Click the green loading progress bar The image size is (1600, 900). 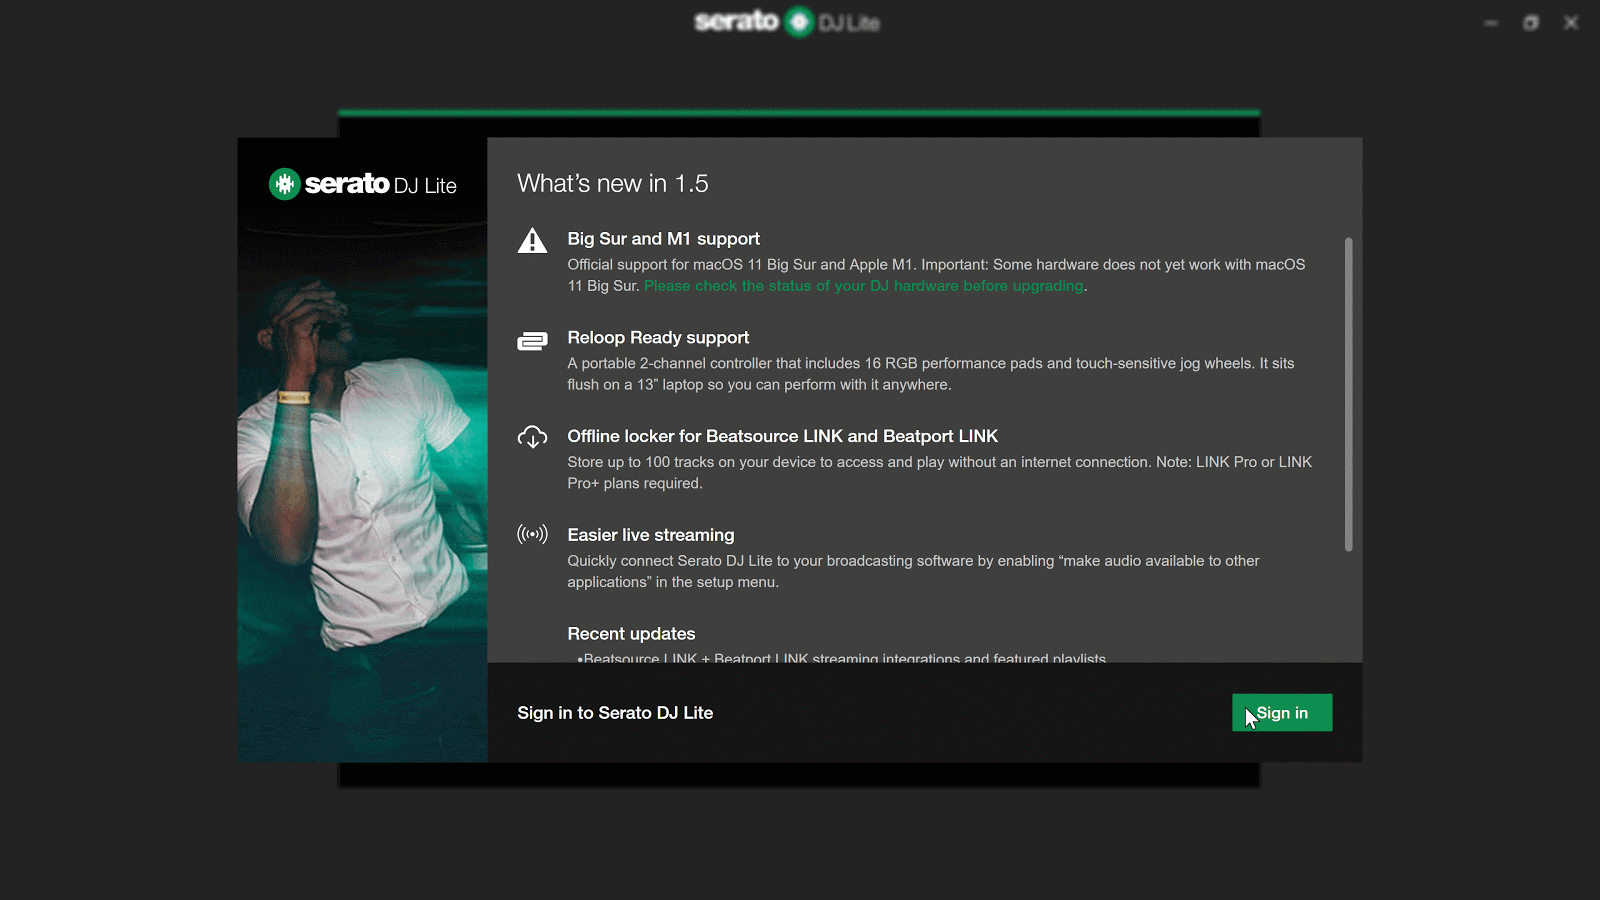coord(798,113)
